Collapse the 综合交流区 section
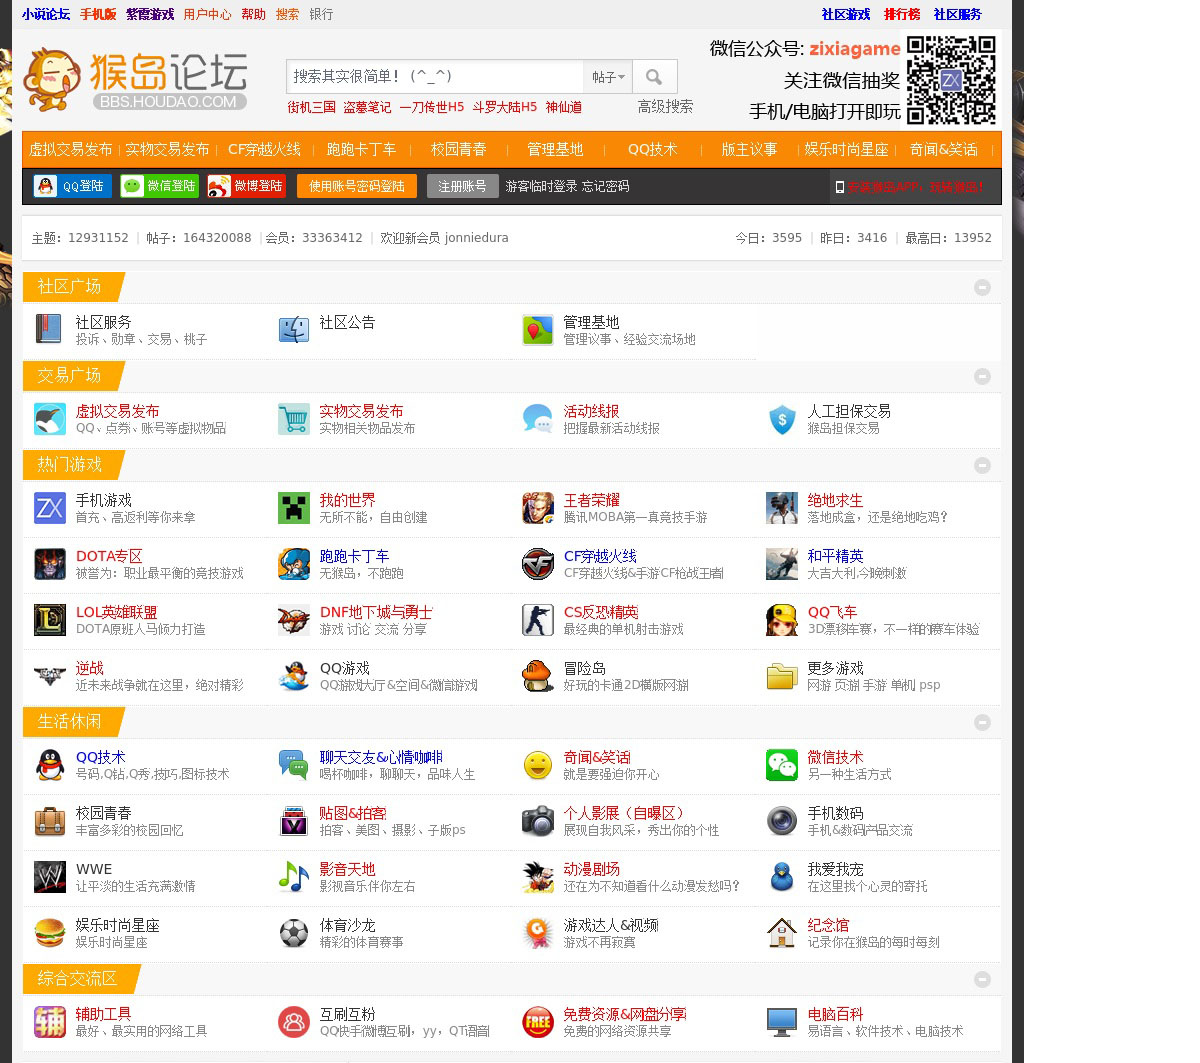This screenshot has width=1200, height=1063. pyautogui.click(x=982, y=979)
